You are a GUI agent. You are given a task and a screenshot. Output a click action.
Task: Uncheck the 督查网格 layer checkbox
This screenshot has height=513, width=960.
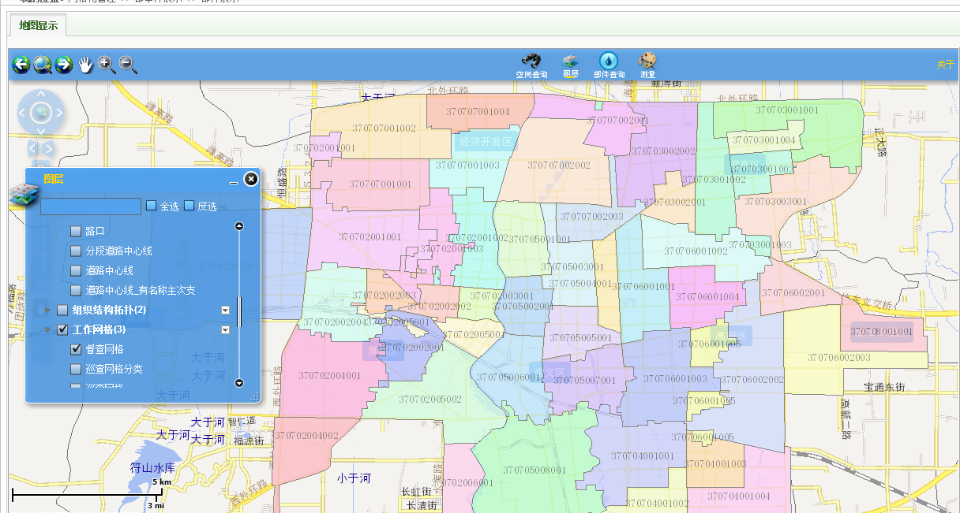click(75, 350)
